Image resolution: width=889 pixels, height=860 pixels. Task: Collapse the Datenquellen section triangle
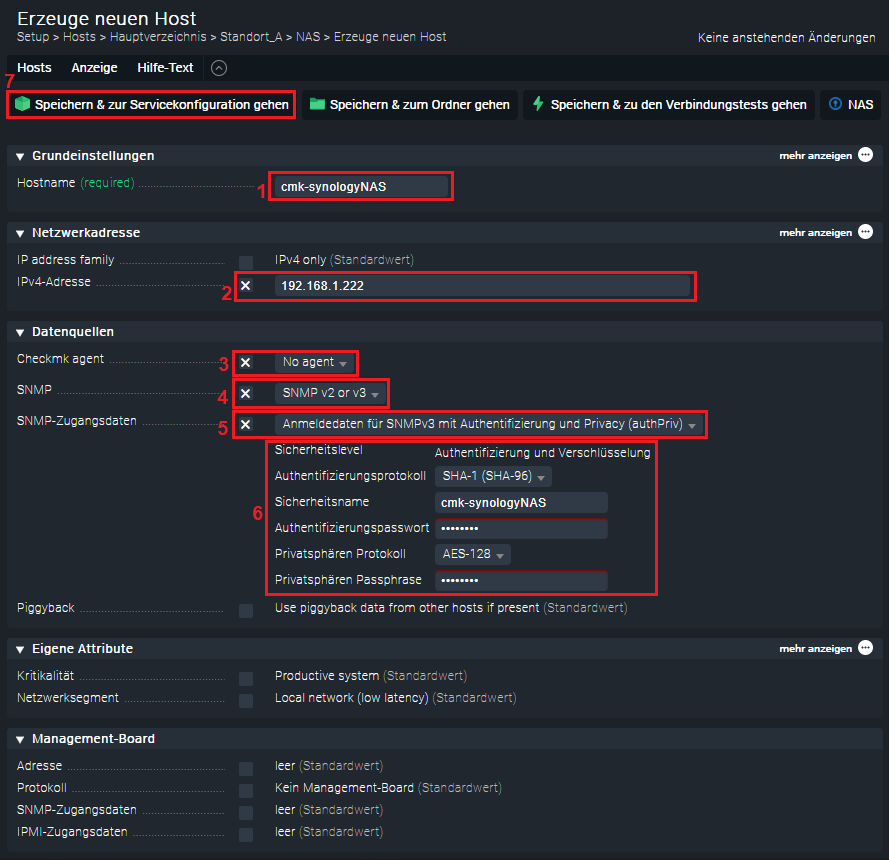(20, 332)
